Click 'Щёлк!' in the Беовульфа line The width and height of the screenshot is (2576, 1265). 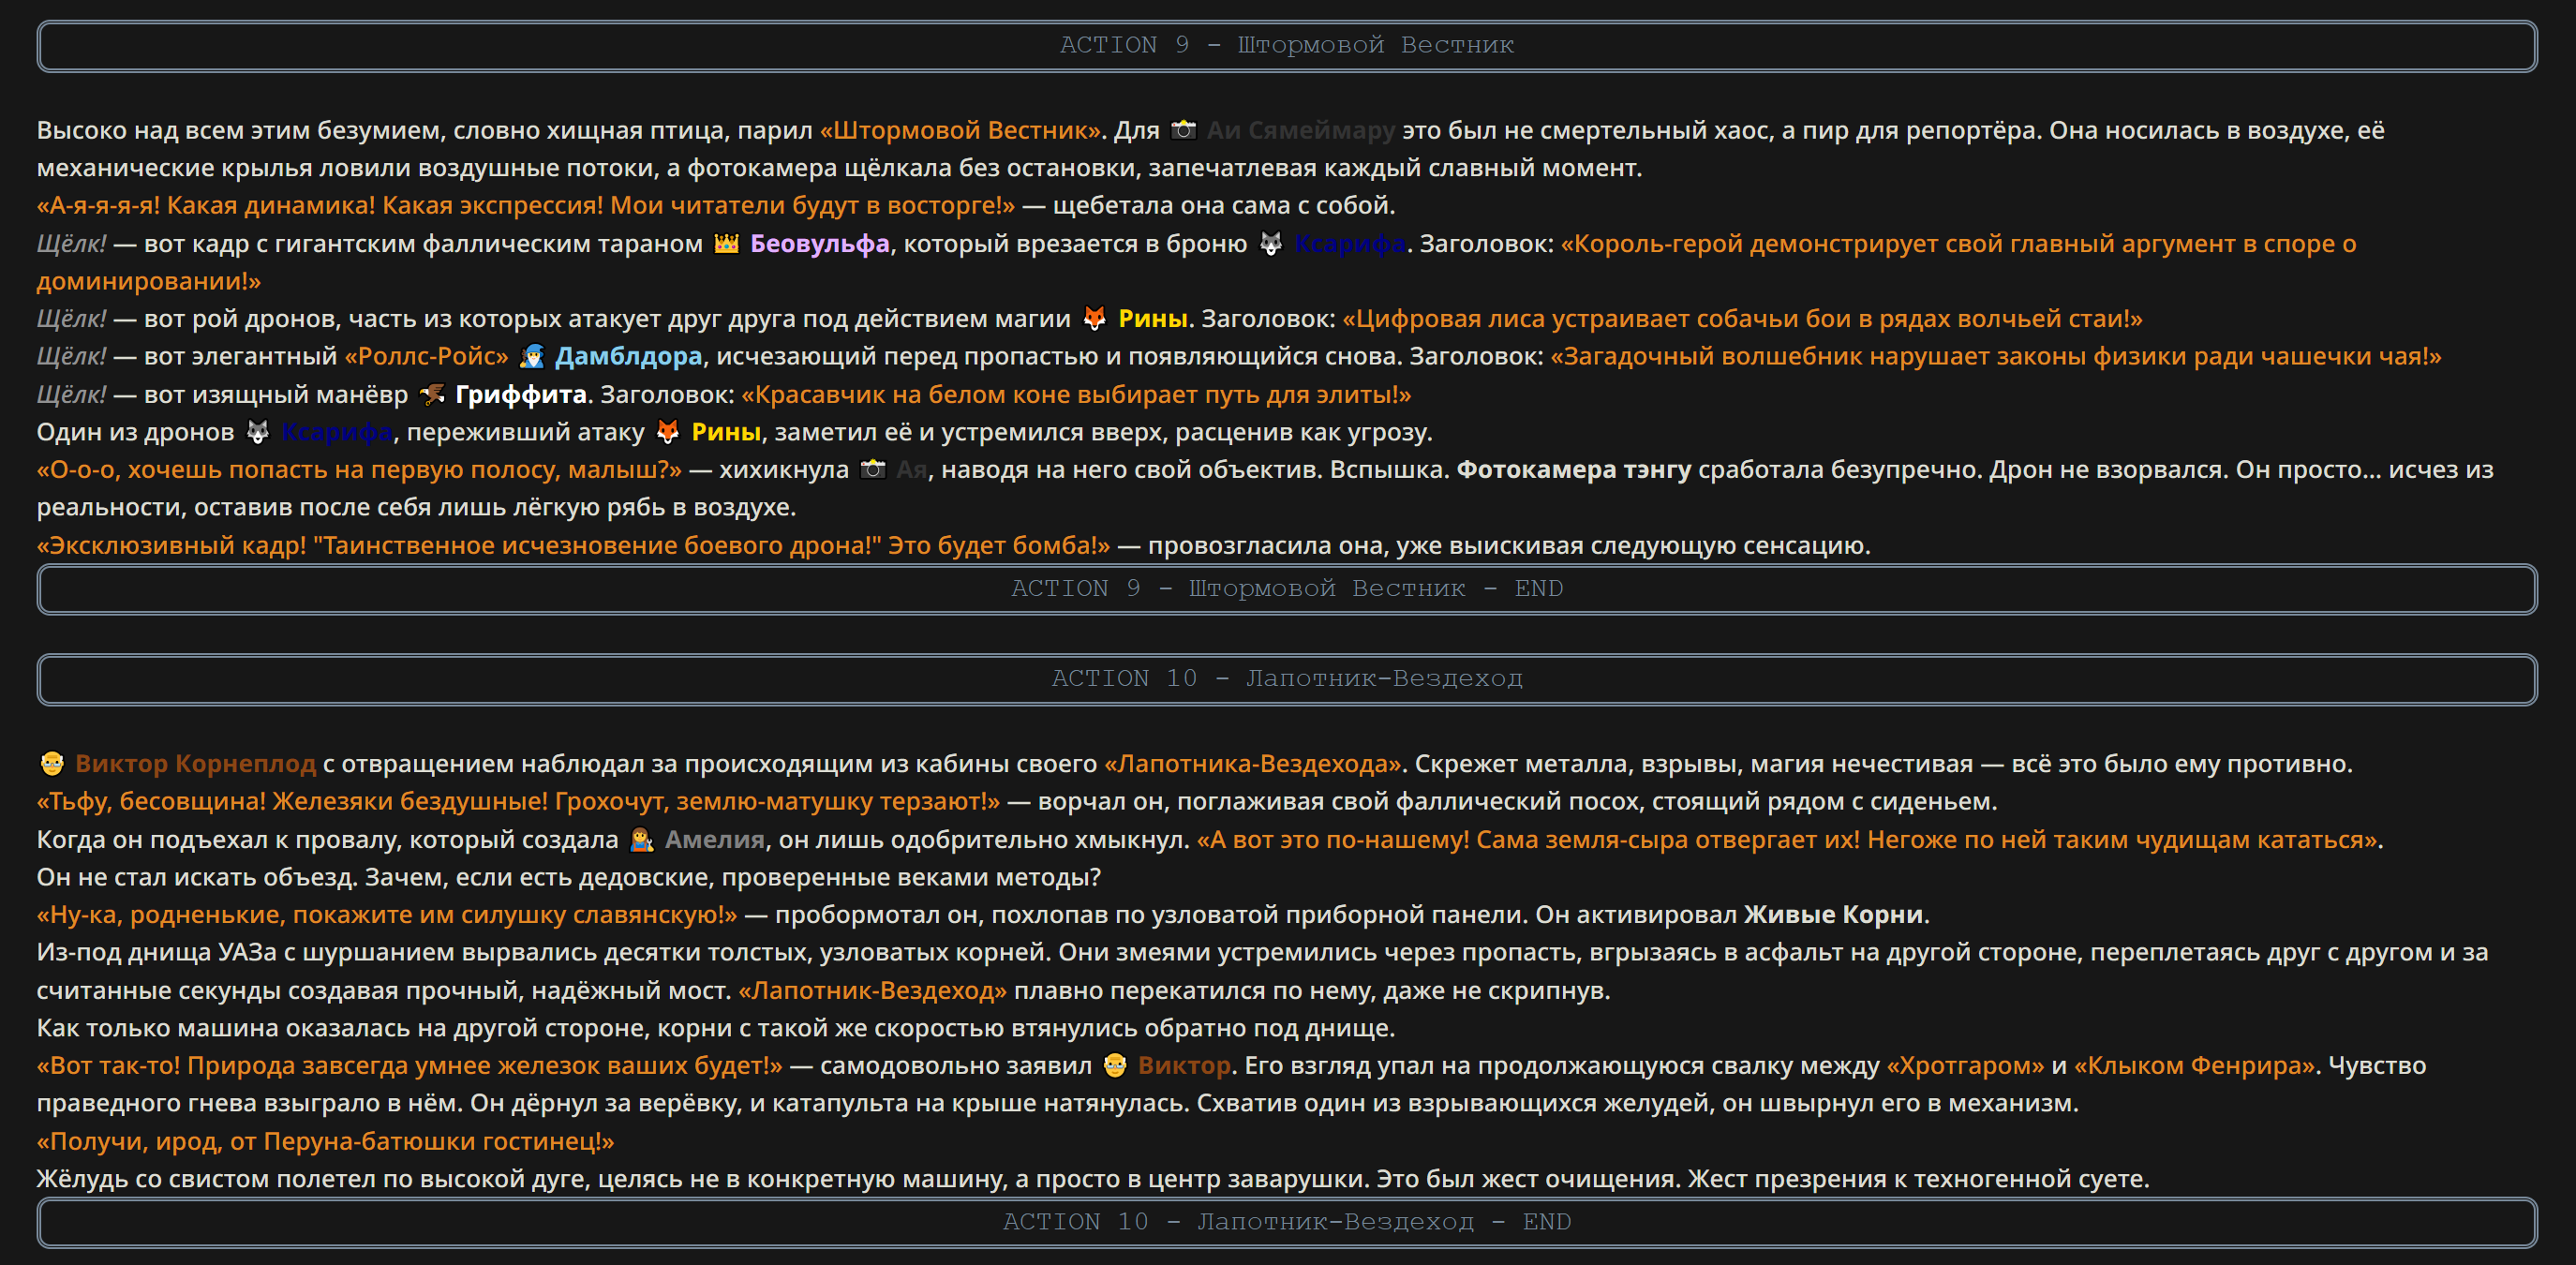click(71, 244)
